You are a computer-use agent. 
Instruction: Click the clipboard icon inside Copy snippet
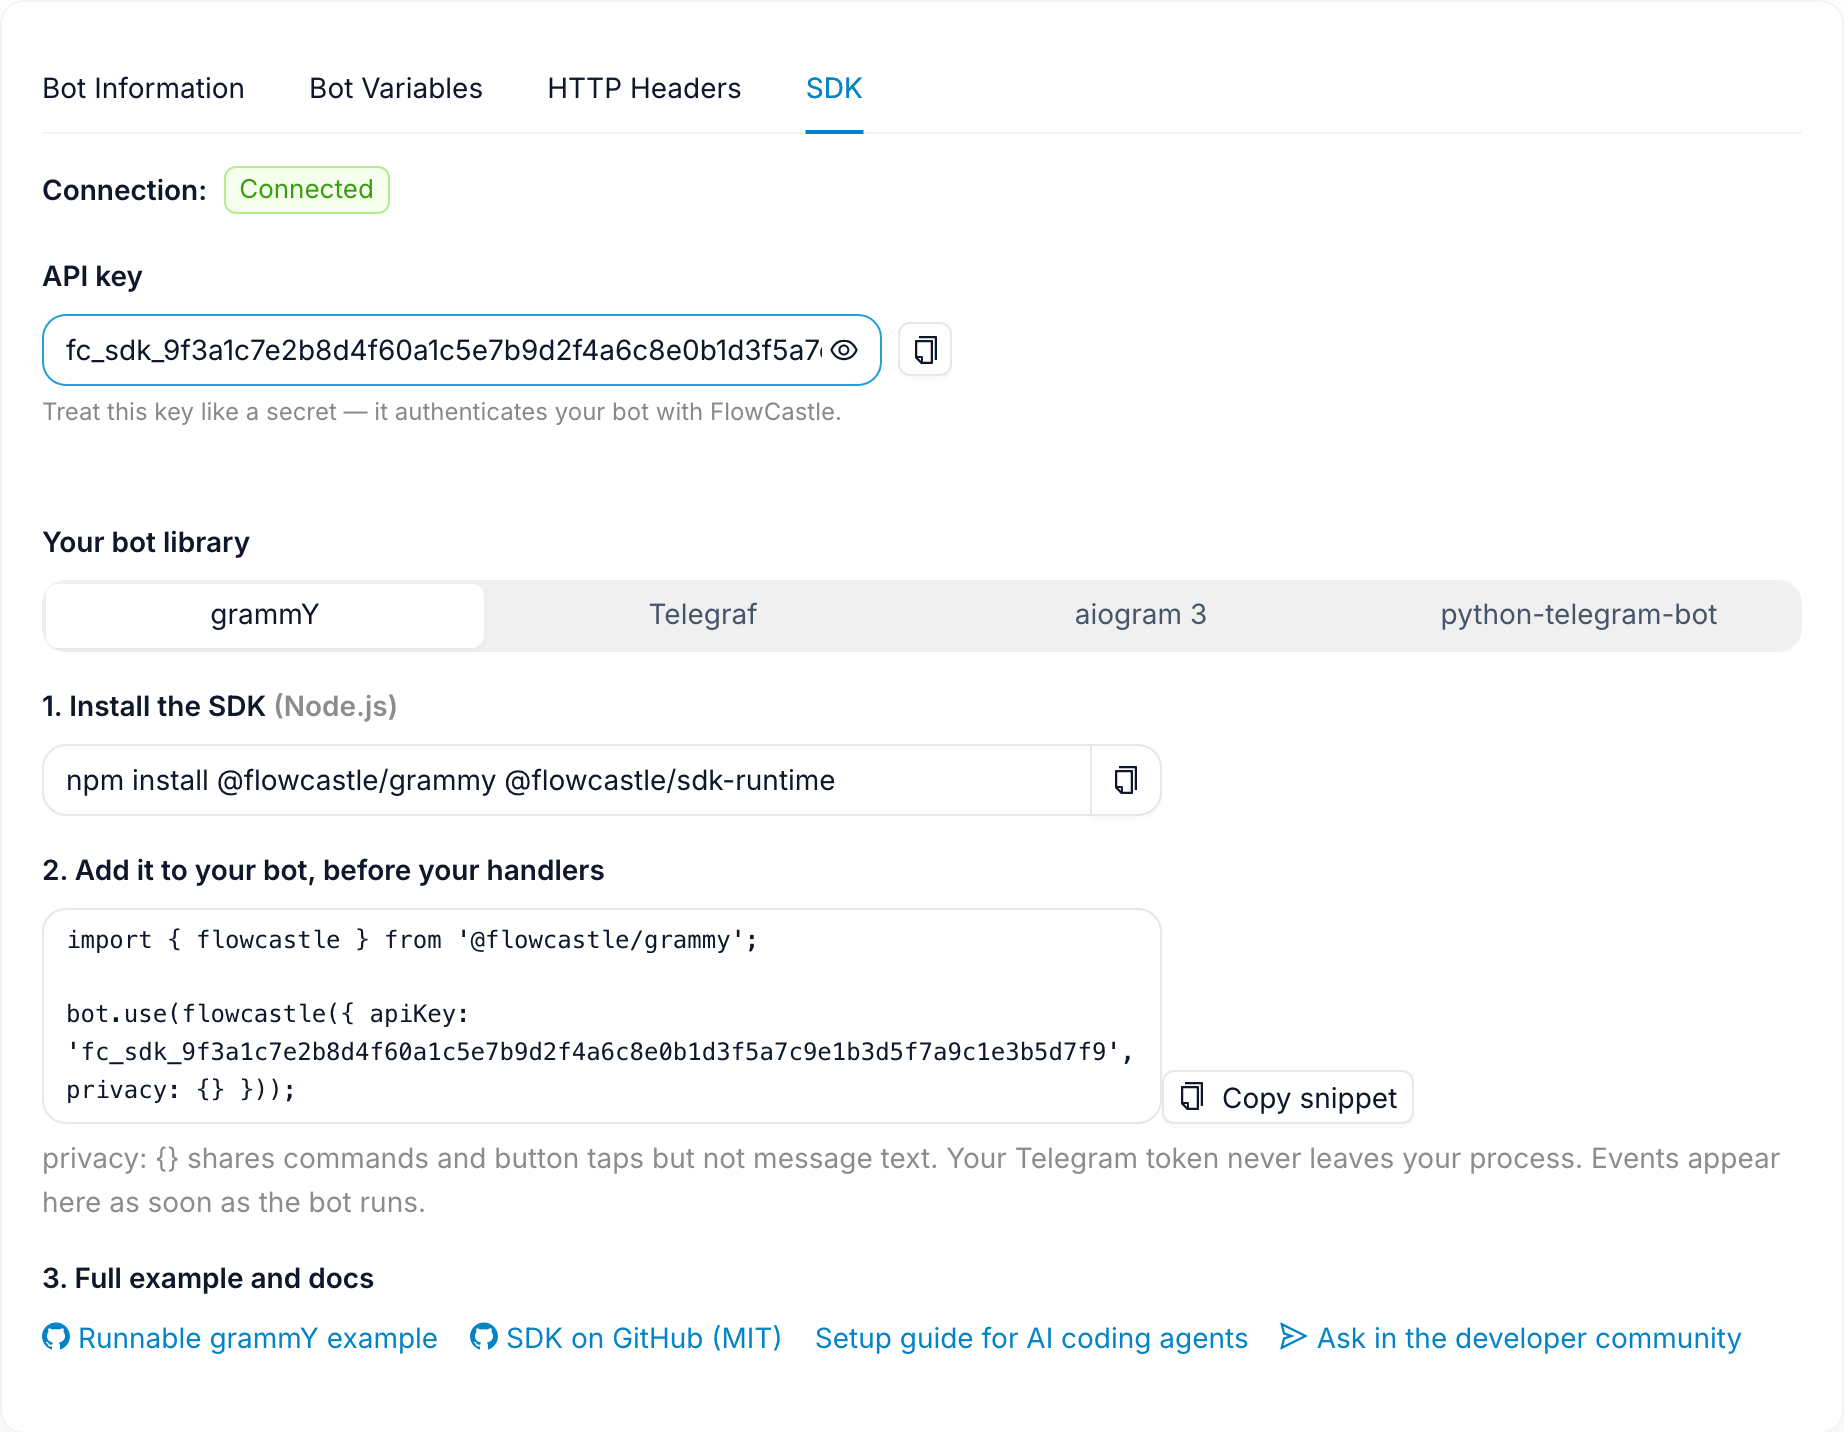[1192, 1097]
